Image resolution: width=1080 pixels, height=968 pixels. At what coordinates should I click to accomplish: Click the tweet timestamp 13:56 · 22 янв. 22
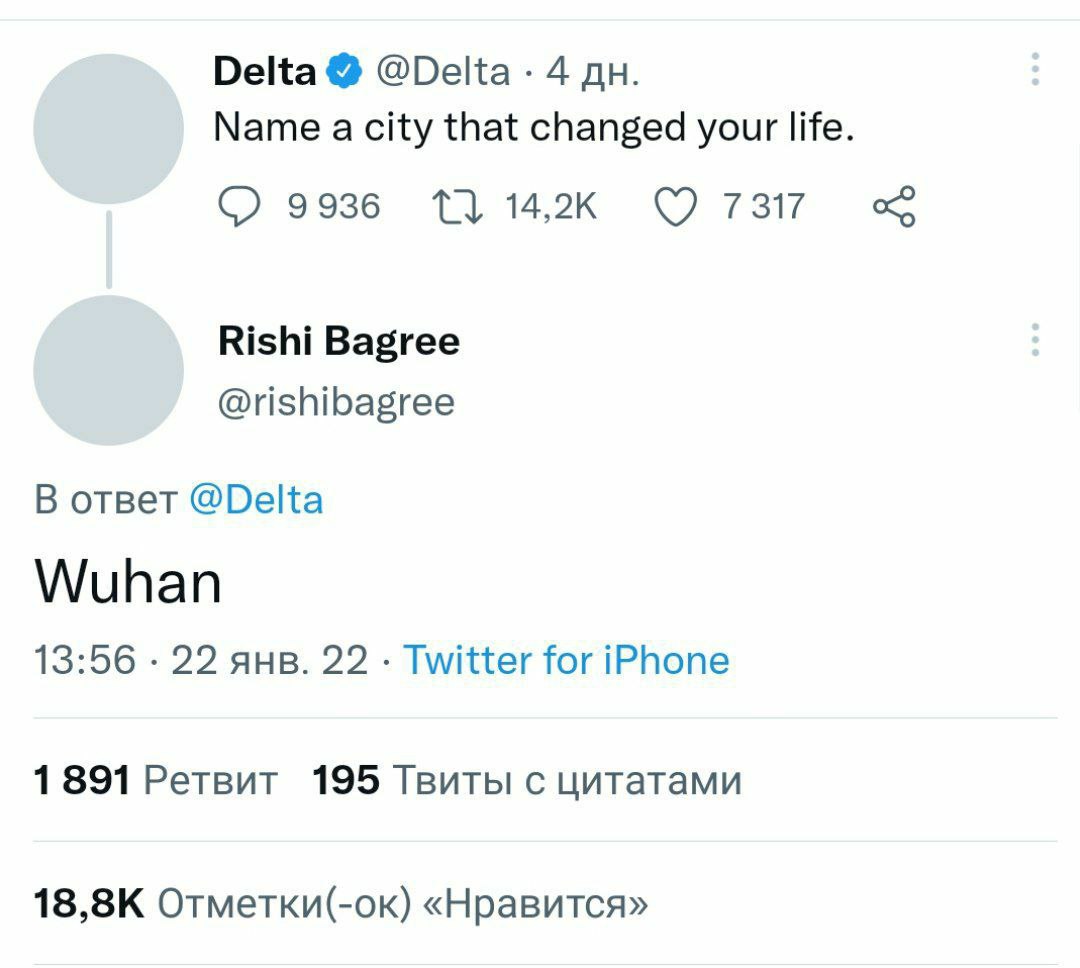[200, 660]
